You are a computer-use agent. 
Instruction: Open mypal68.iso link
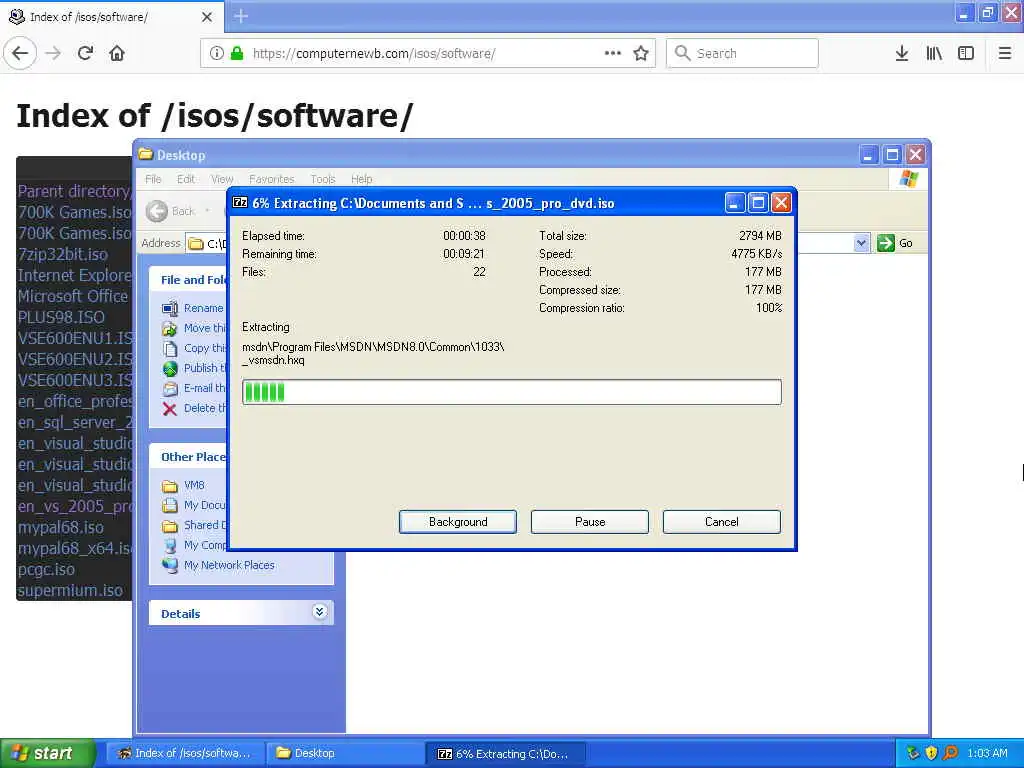click(x=60, y=527)
